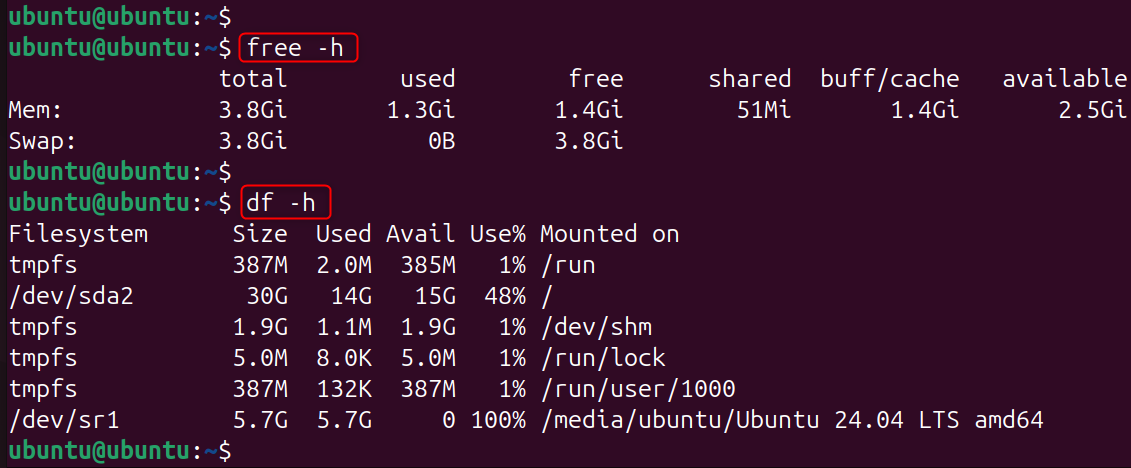
Task: Click the 'shared' column header
Action: (749, 78)
